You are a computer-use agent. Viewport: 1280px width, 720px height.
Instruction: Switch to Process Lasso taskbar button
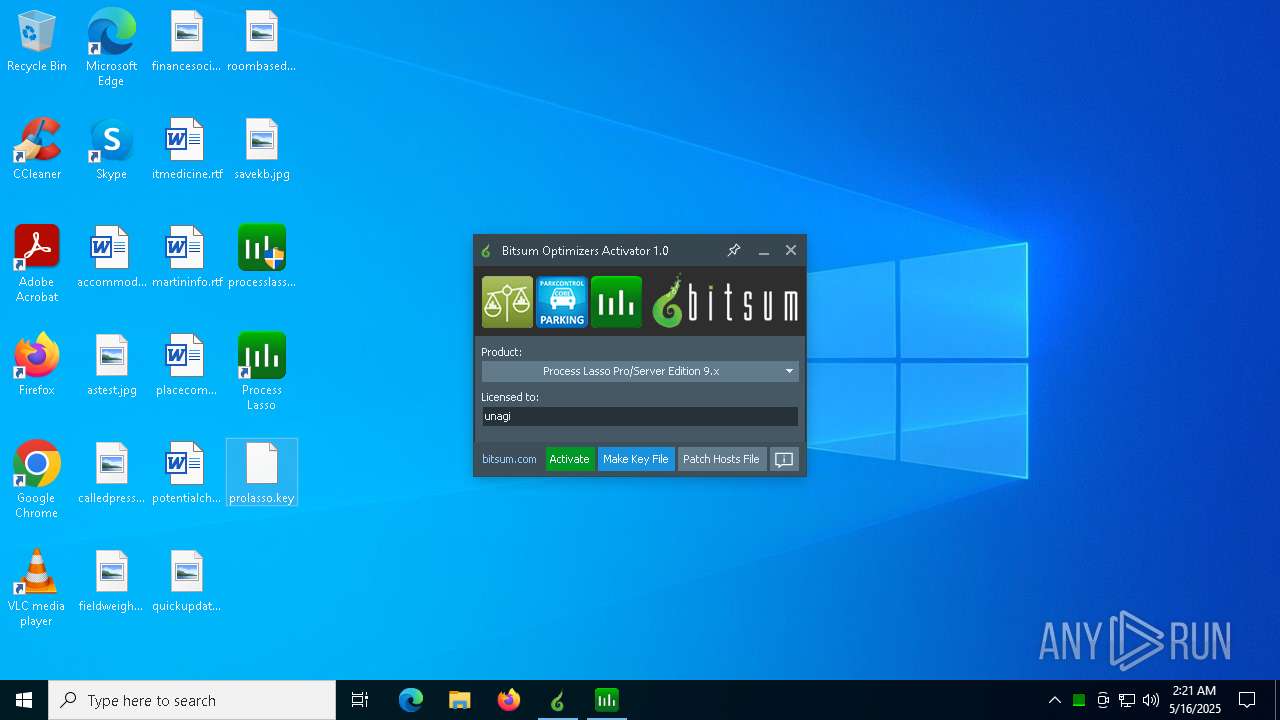click(x=607, y=700)
